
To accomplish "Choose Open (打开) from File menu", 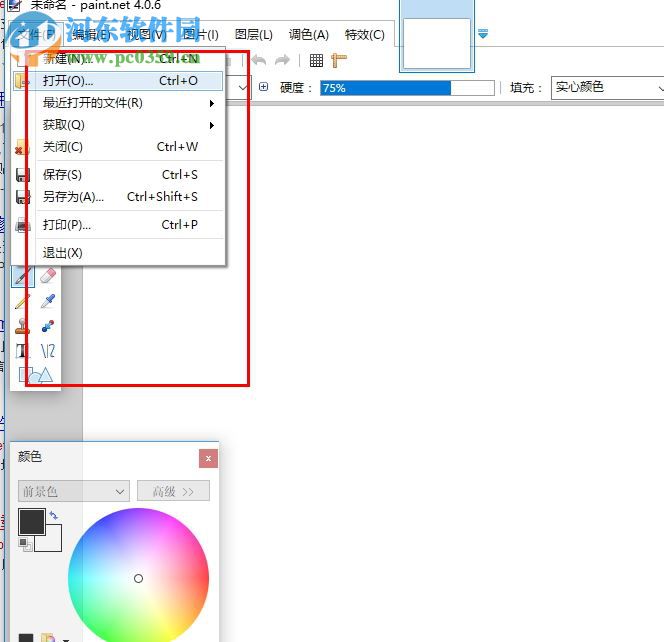I will [x=118, y=80].
